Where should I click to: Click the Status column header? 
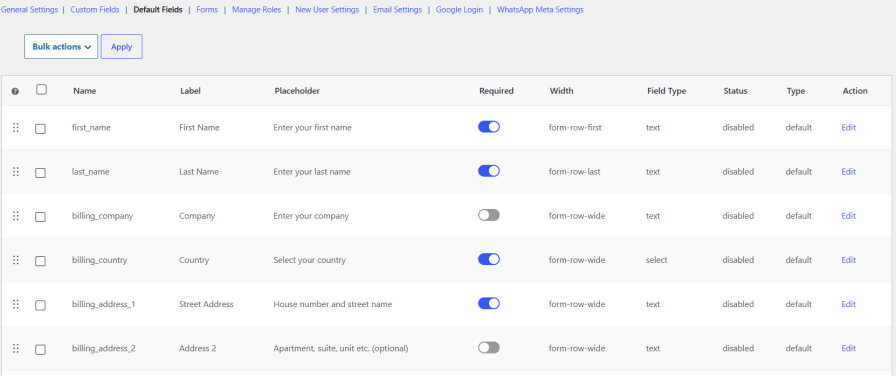[x=735, y=91]
